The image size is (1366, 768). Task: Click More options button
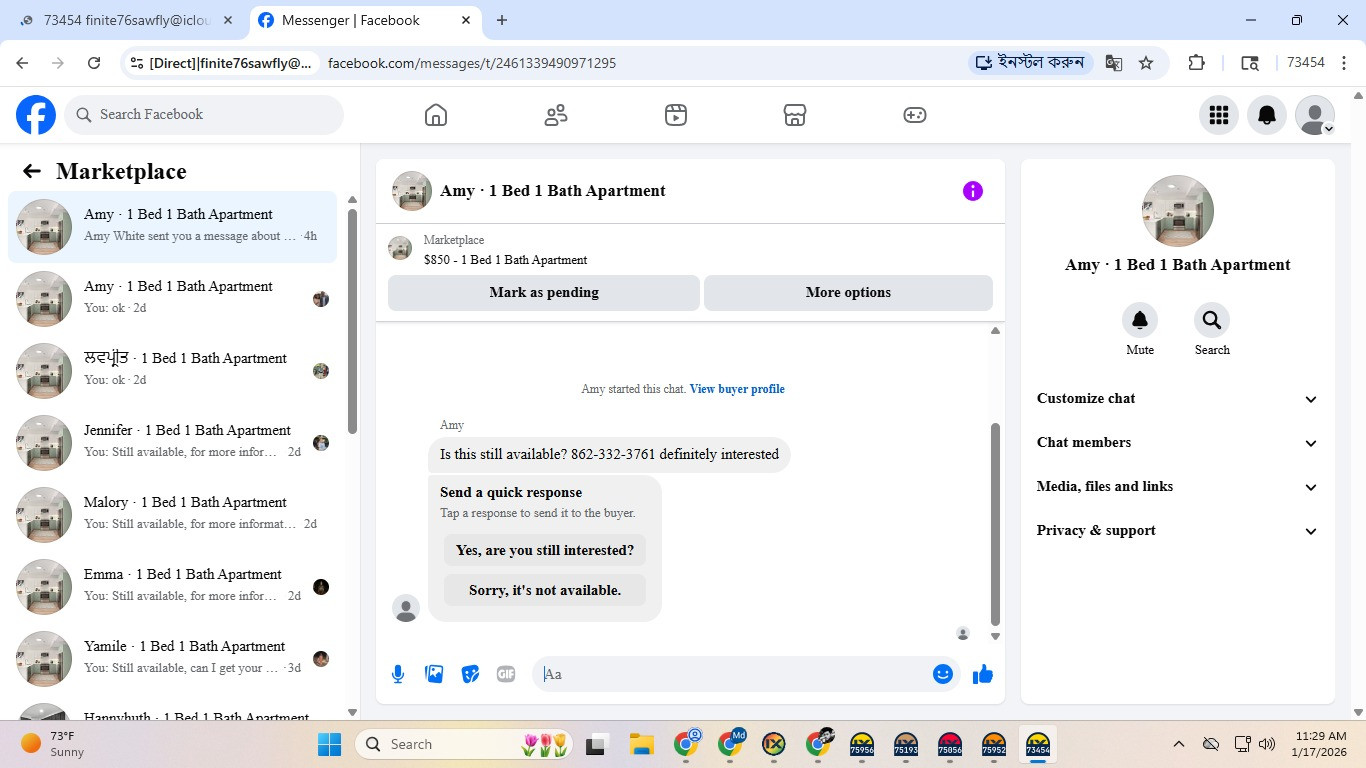[848, 293]
